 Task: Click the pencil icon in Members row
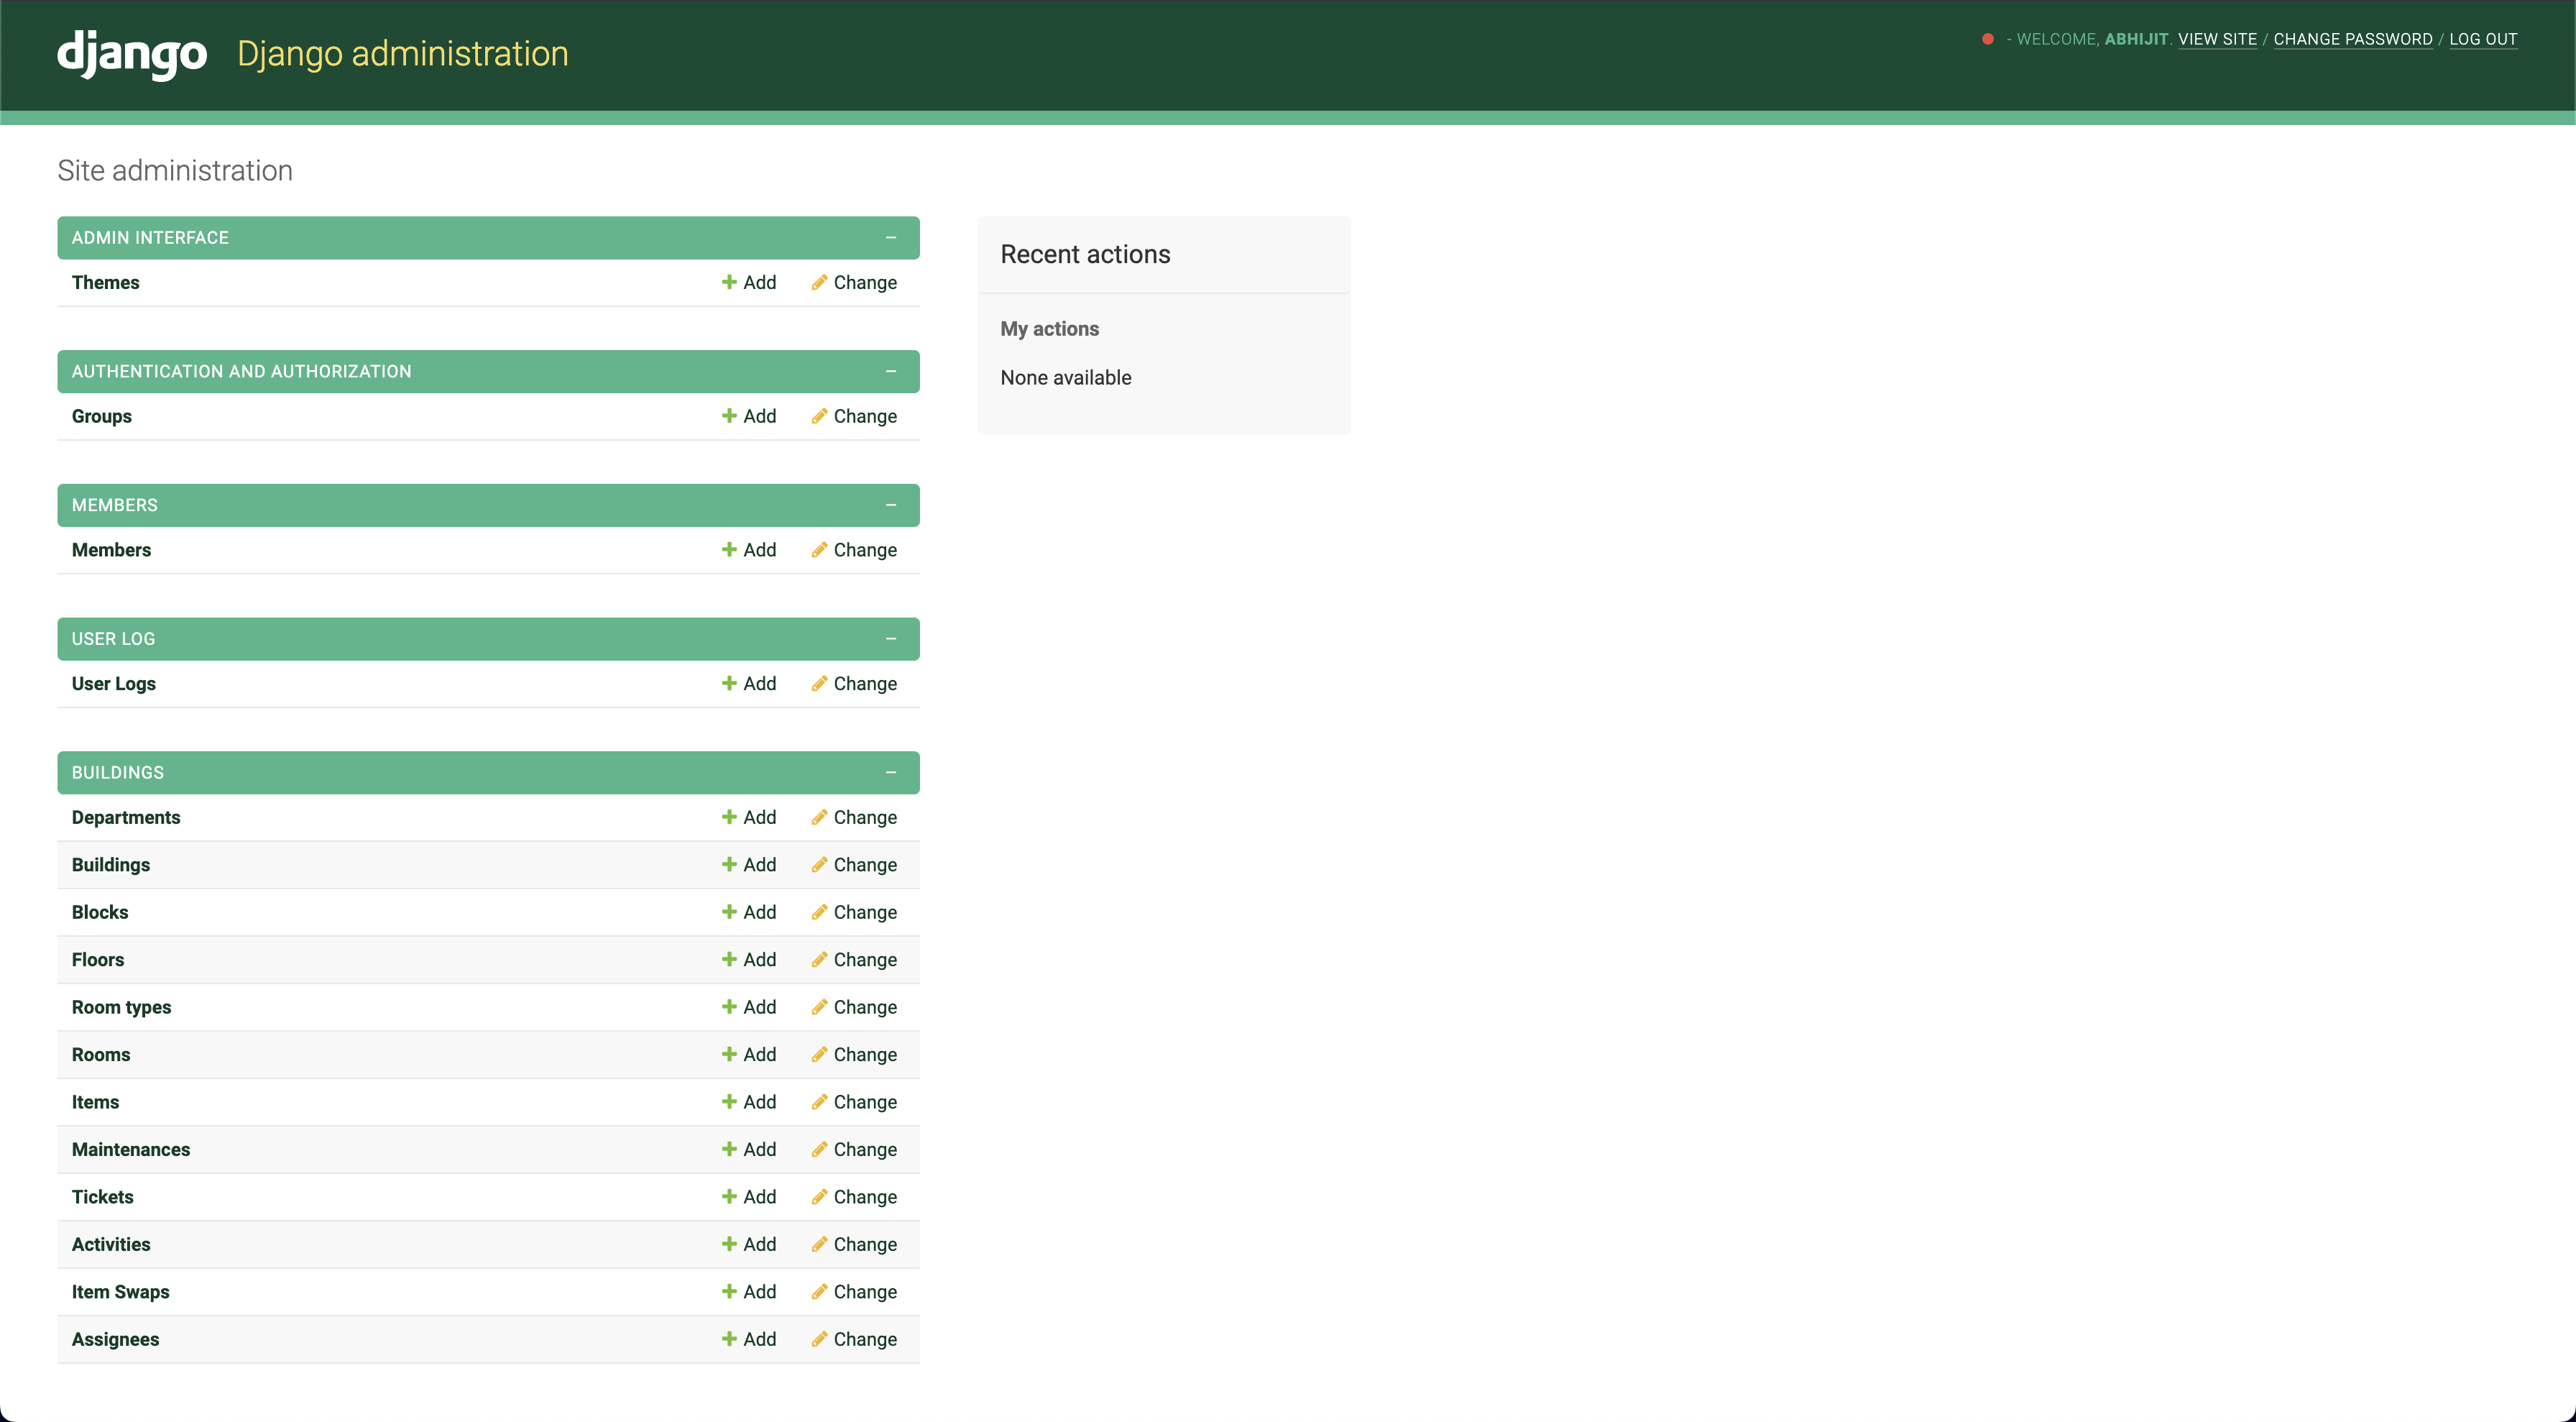pos(819,550)
